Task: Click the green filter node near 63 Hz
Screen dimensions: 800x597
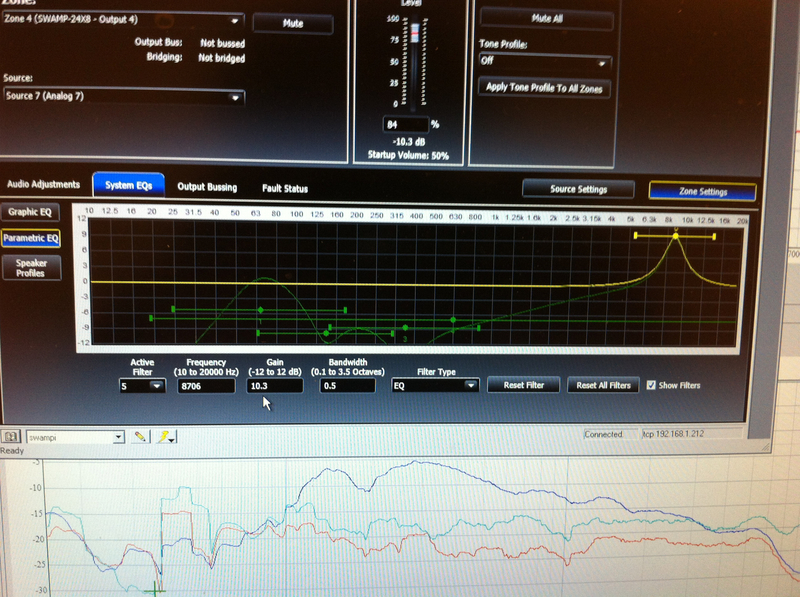Action: click(x=261, y=310)
